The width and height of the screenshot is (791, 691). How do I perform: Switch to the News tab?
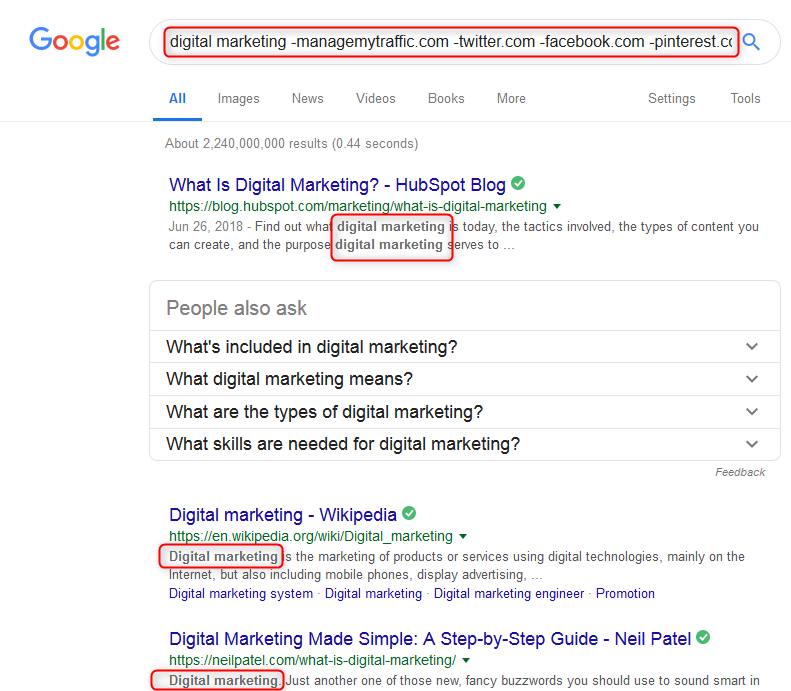click(308, 98)
